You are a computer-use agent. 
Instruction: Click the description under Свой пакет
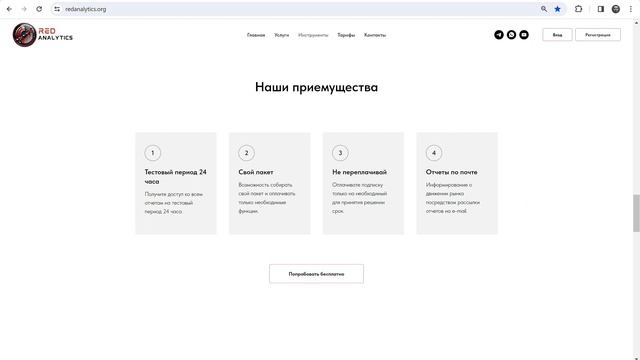pos(267,198)
